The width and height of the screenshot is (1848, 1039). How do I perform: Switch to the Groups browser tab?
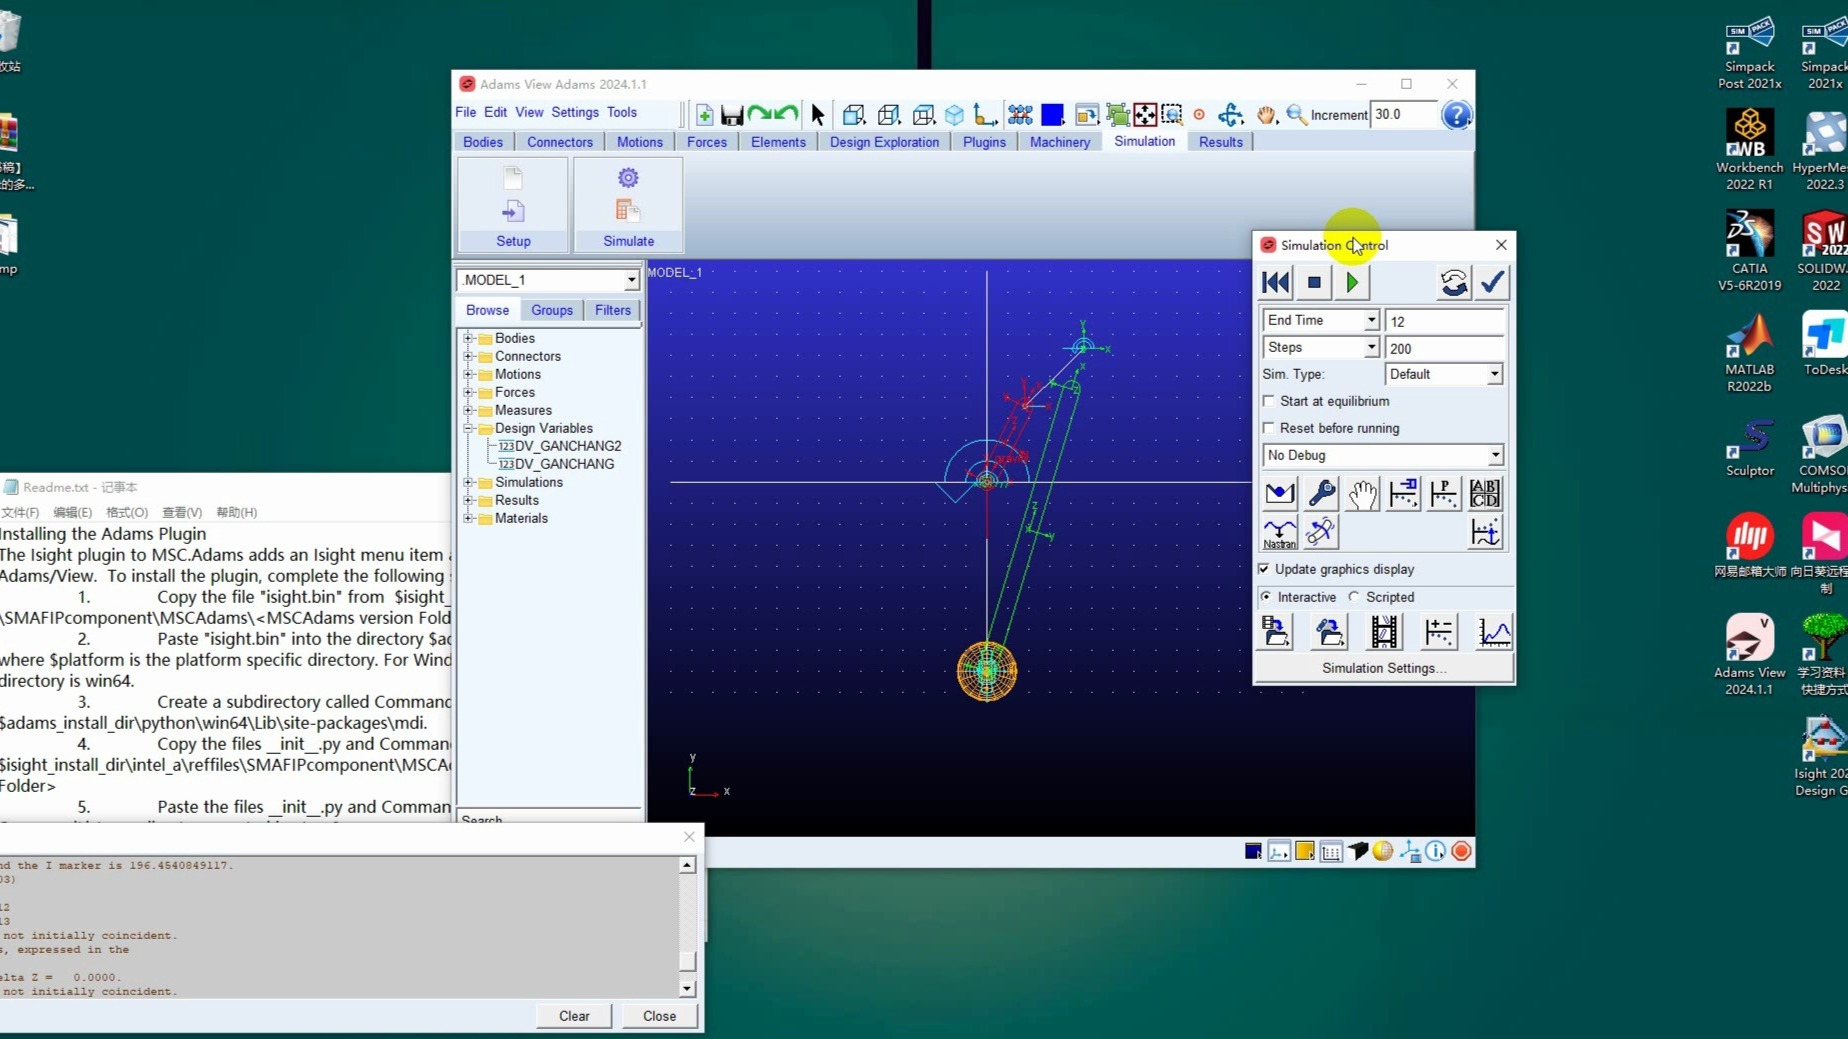(552, 310)
